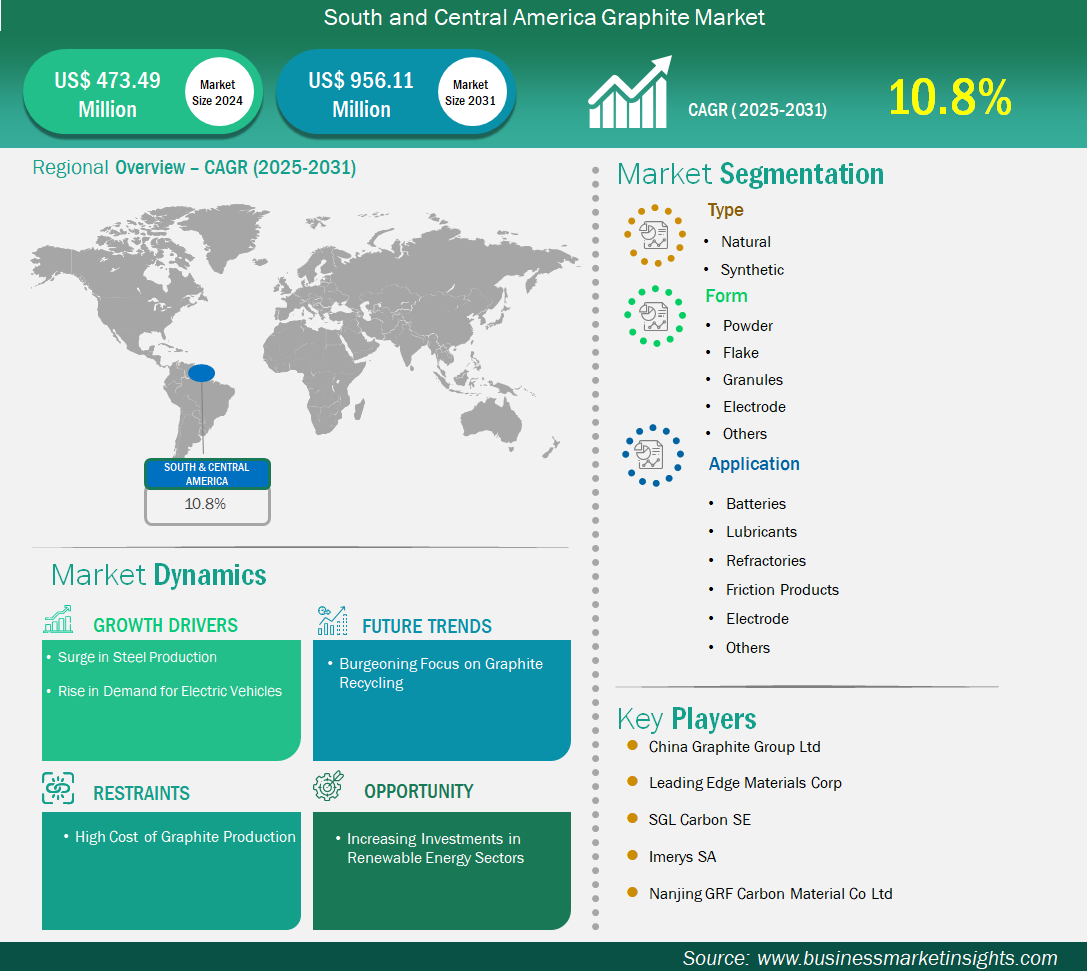Click the US$ 473.49 Million market size badge
The height and width of the screenshot is (971, 1088).
click(143, 92)
